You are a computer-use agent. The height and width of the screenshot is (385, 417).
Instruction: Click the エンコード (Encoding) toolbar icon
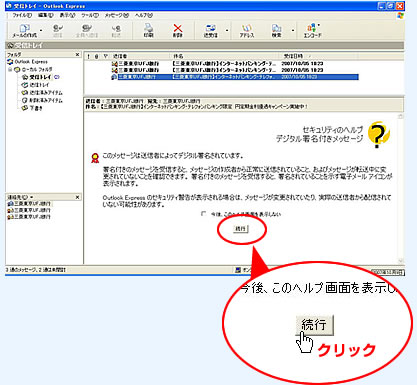point(312,30)
